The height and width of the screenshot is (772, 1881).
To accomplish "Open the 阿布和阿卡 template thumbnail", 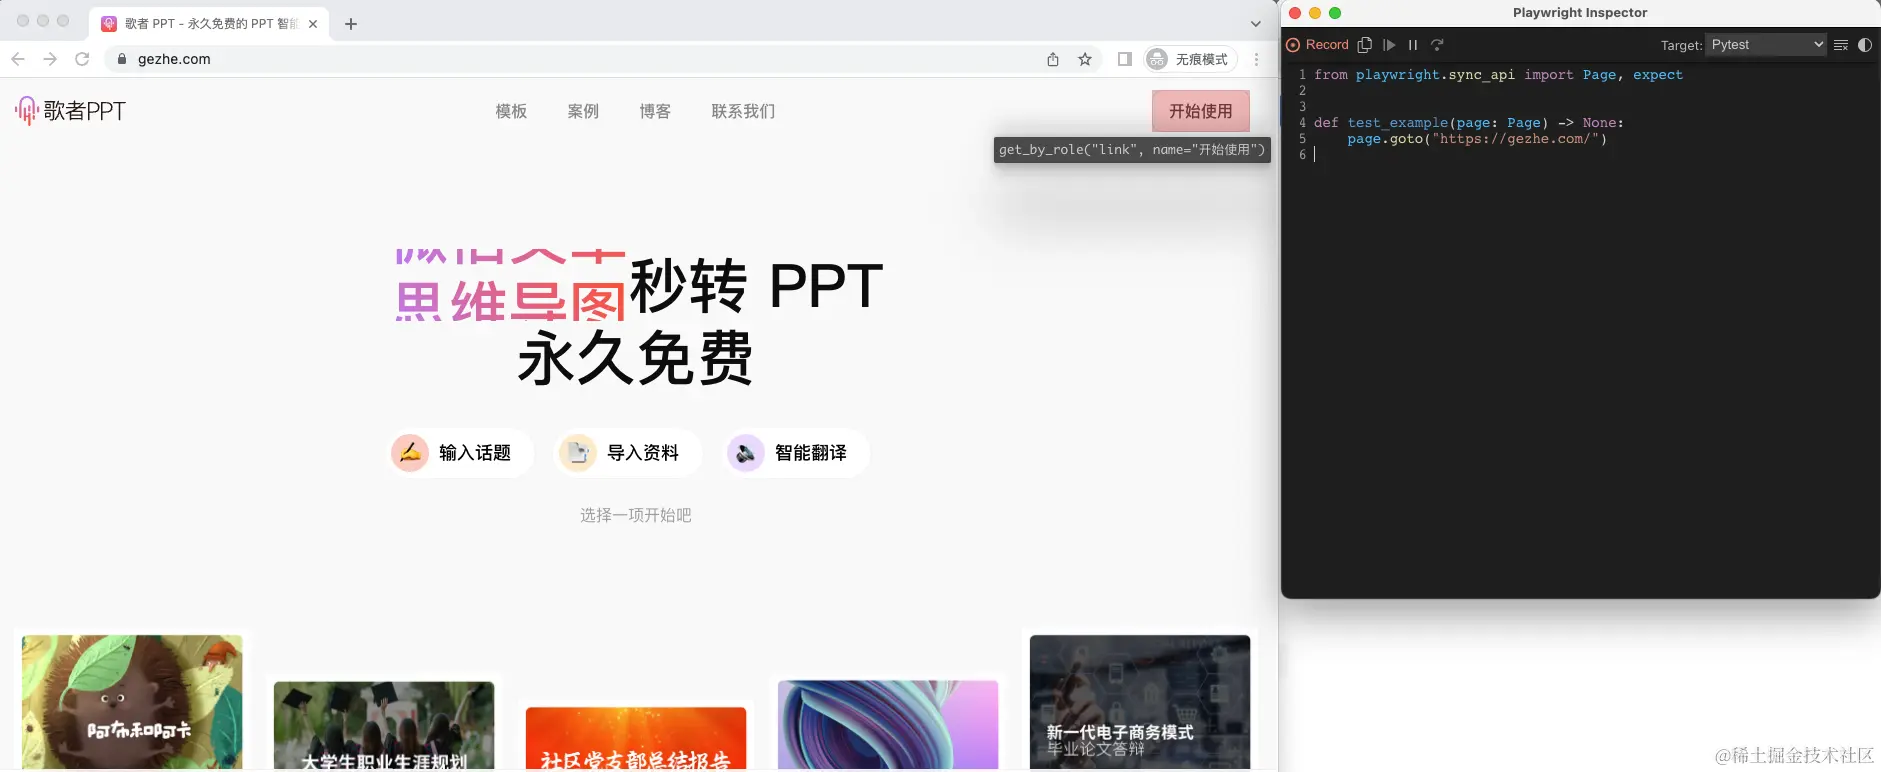I will 132,702.
